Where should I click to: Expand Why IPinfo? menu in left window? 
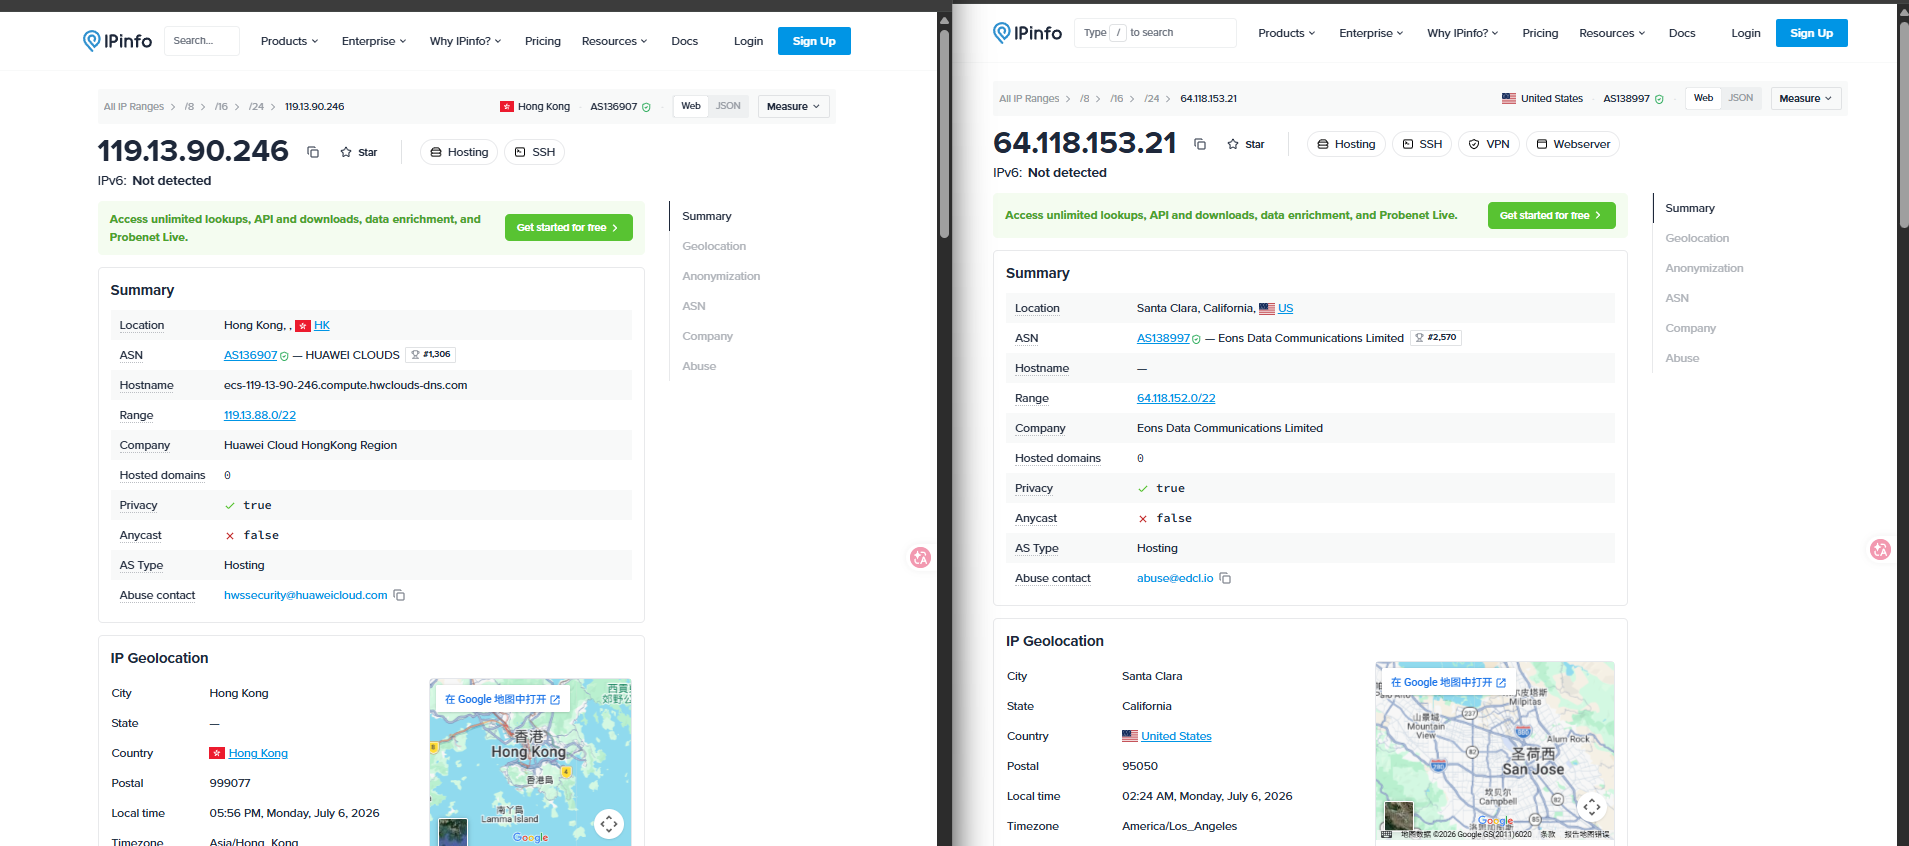[x=465, y=41]
